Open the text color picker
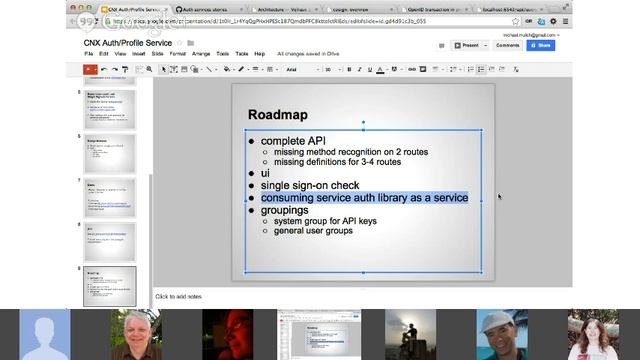This screenshot has height=360, width=640. point(380,70)
